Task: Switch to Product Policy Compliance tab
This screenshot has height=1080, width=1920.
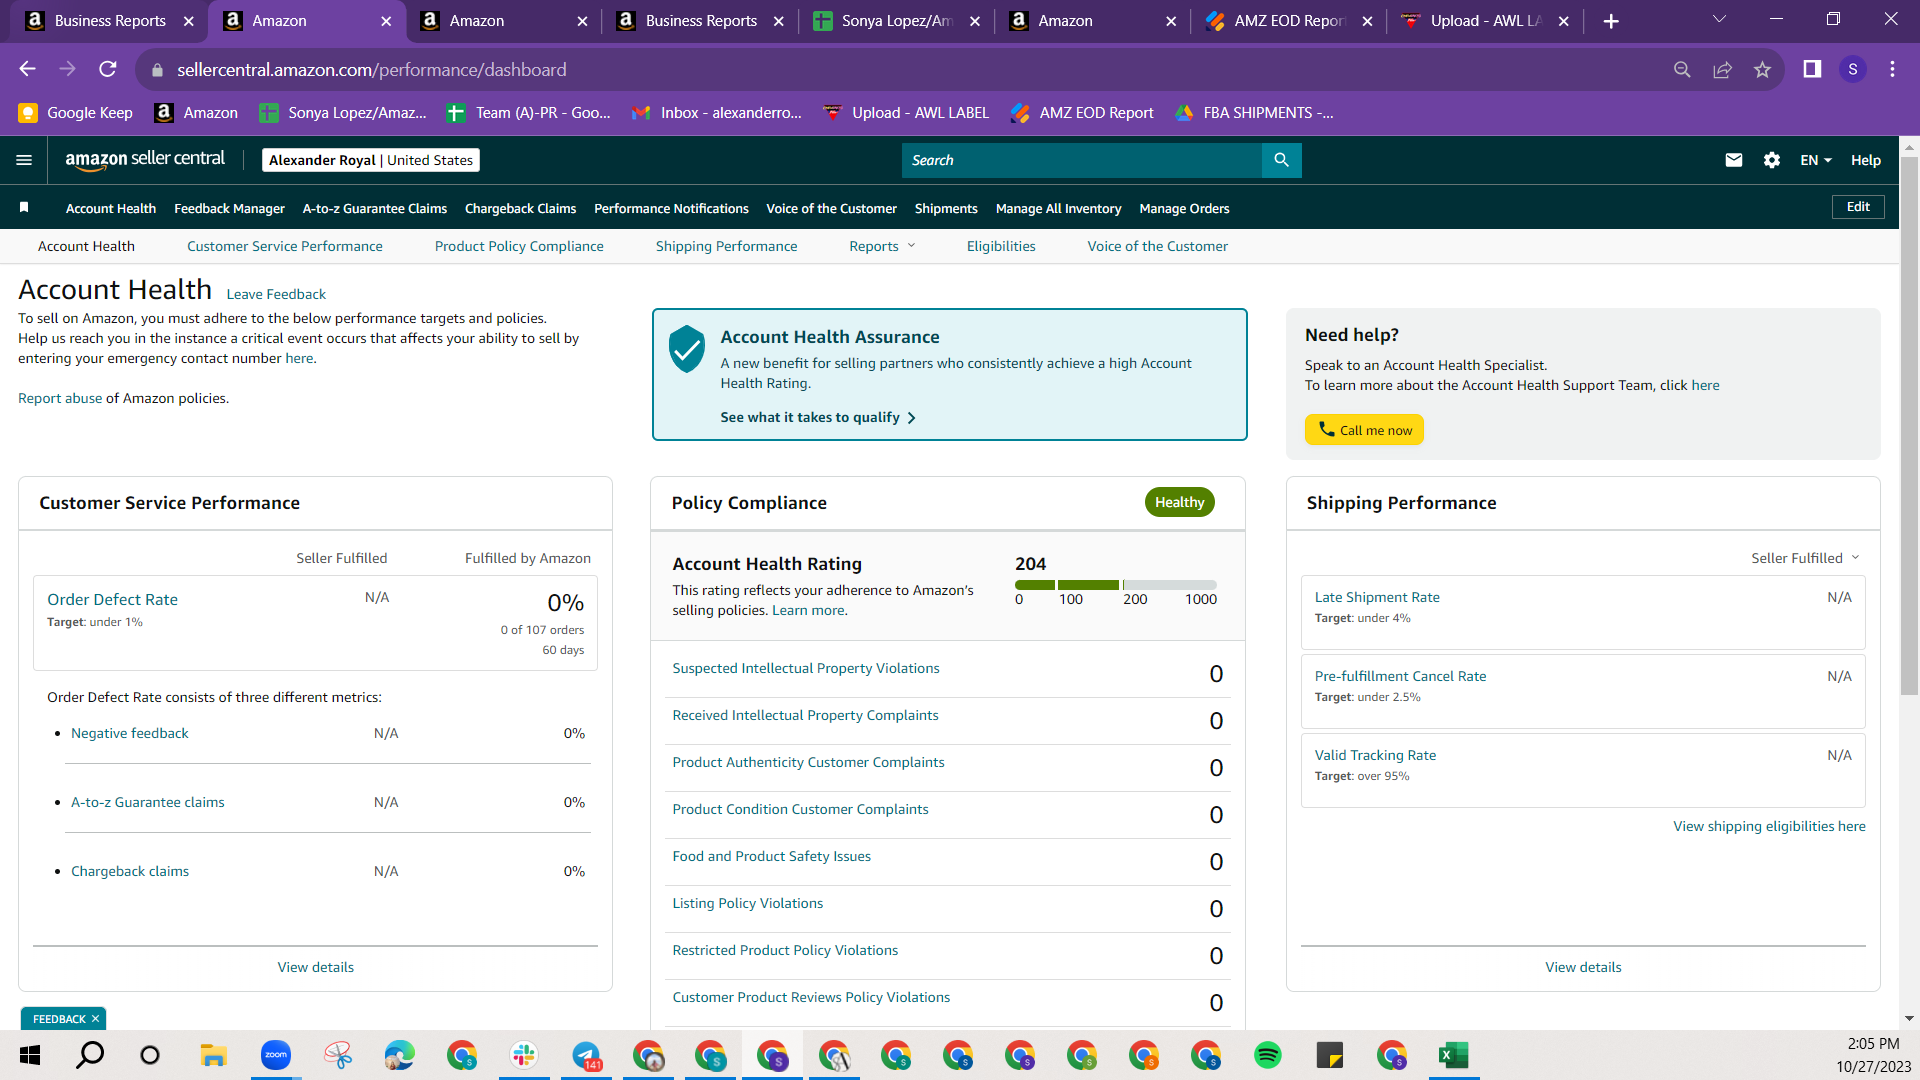Action: pyautogui.click(x=519, y=246)
